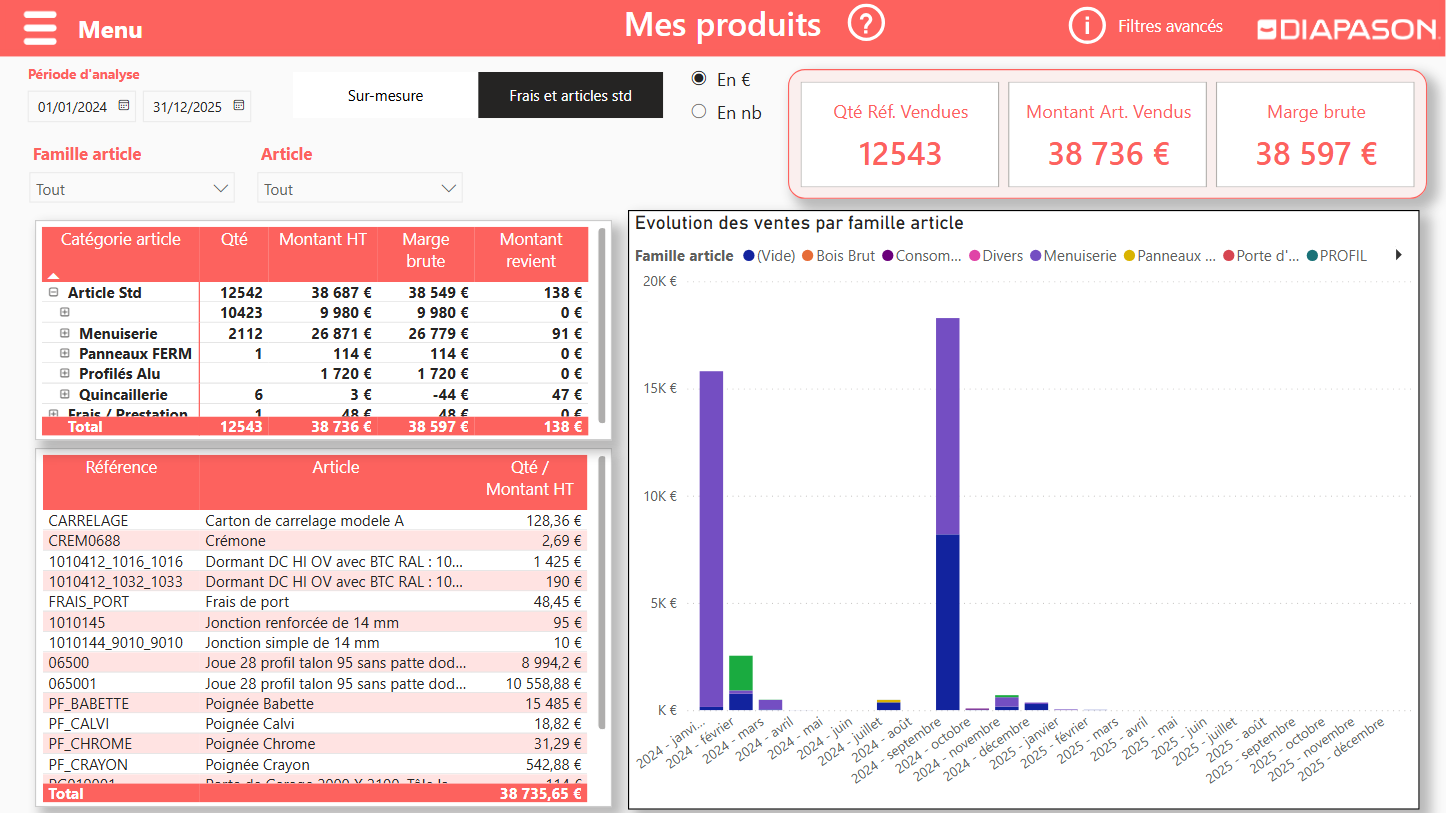Viewport: 1446px width, 813px height.
Task: Select the 'En nb' radio option
Action: click(x=700, y=112)
